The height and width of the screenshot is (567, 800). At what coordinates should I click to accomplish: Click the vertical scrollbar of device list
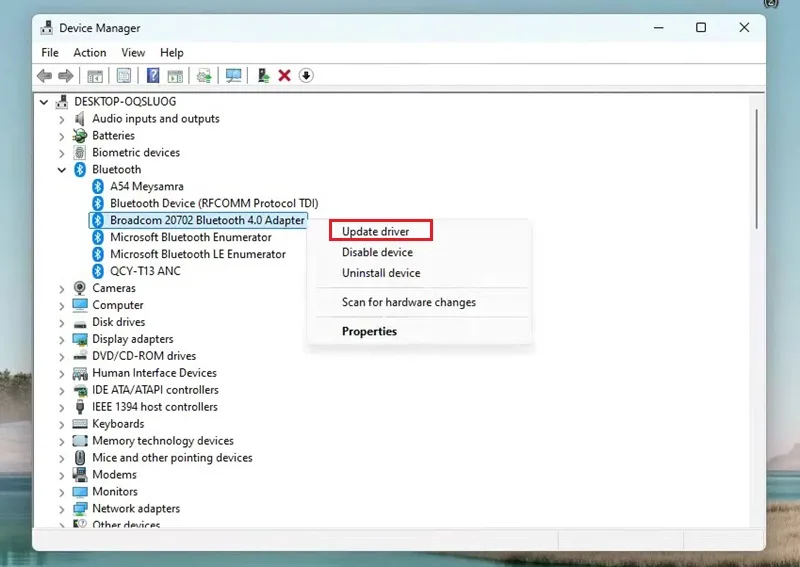[x=757, y=169]
